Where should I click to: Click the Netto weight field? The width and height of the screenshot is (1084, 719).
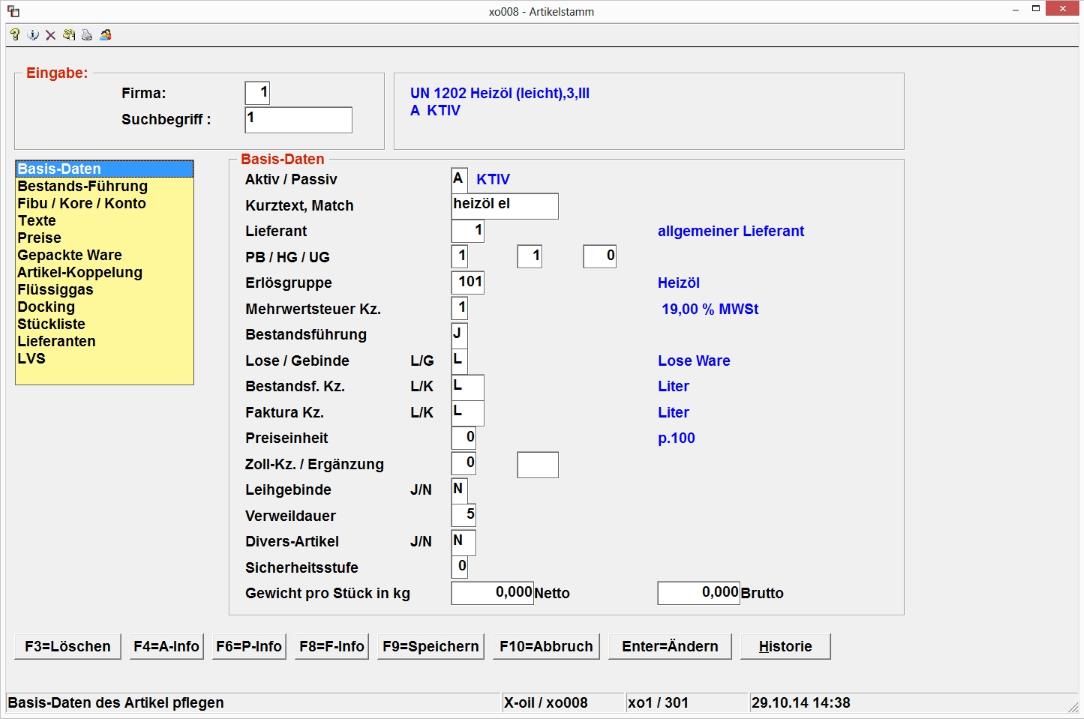(x=492, y=593)
